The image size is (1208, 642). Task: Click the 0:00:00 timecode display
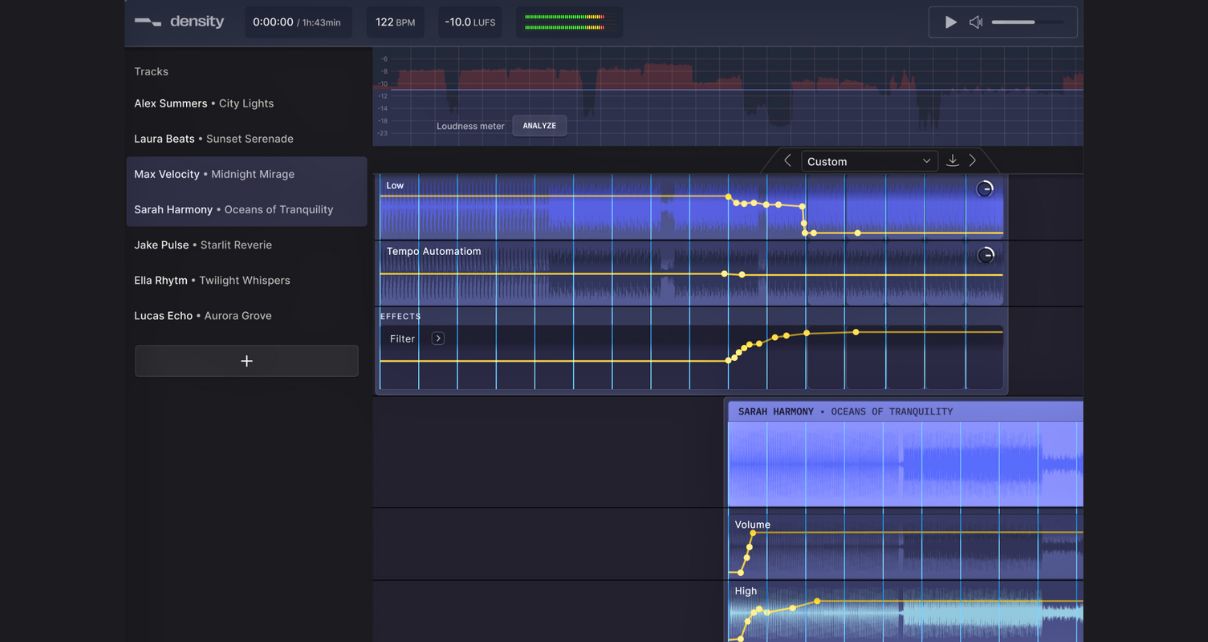click(x=296, y=21)
